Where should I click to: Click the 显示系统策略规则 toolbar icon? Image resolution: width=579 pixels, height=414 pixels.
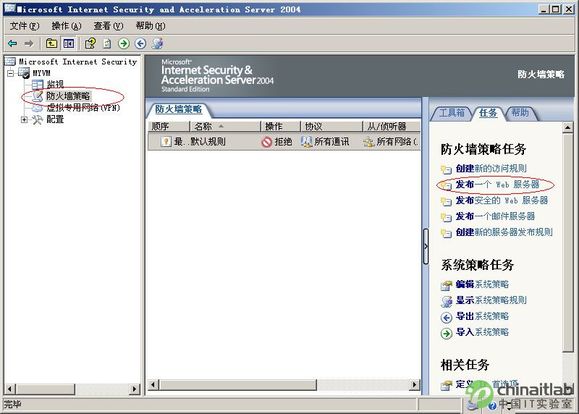coord(158,44)
